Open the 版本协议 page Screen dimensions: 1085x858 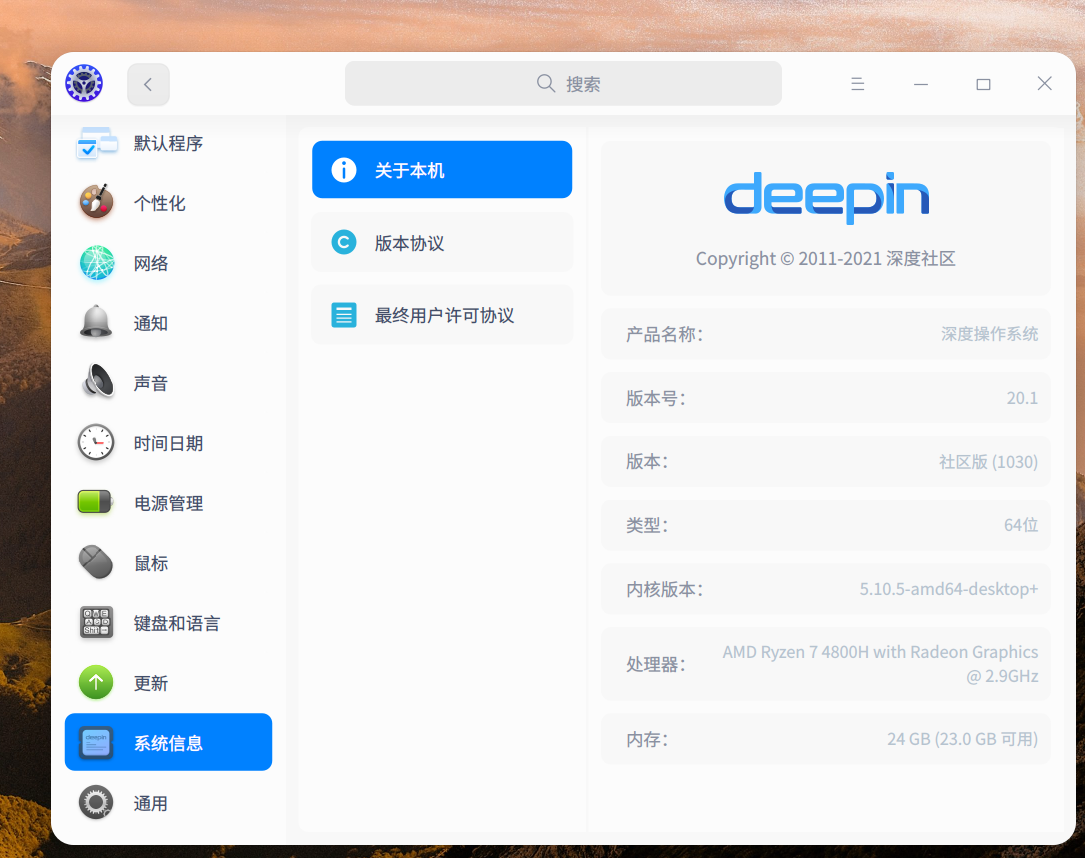click(442, 242)
